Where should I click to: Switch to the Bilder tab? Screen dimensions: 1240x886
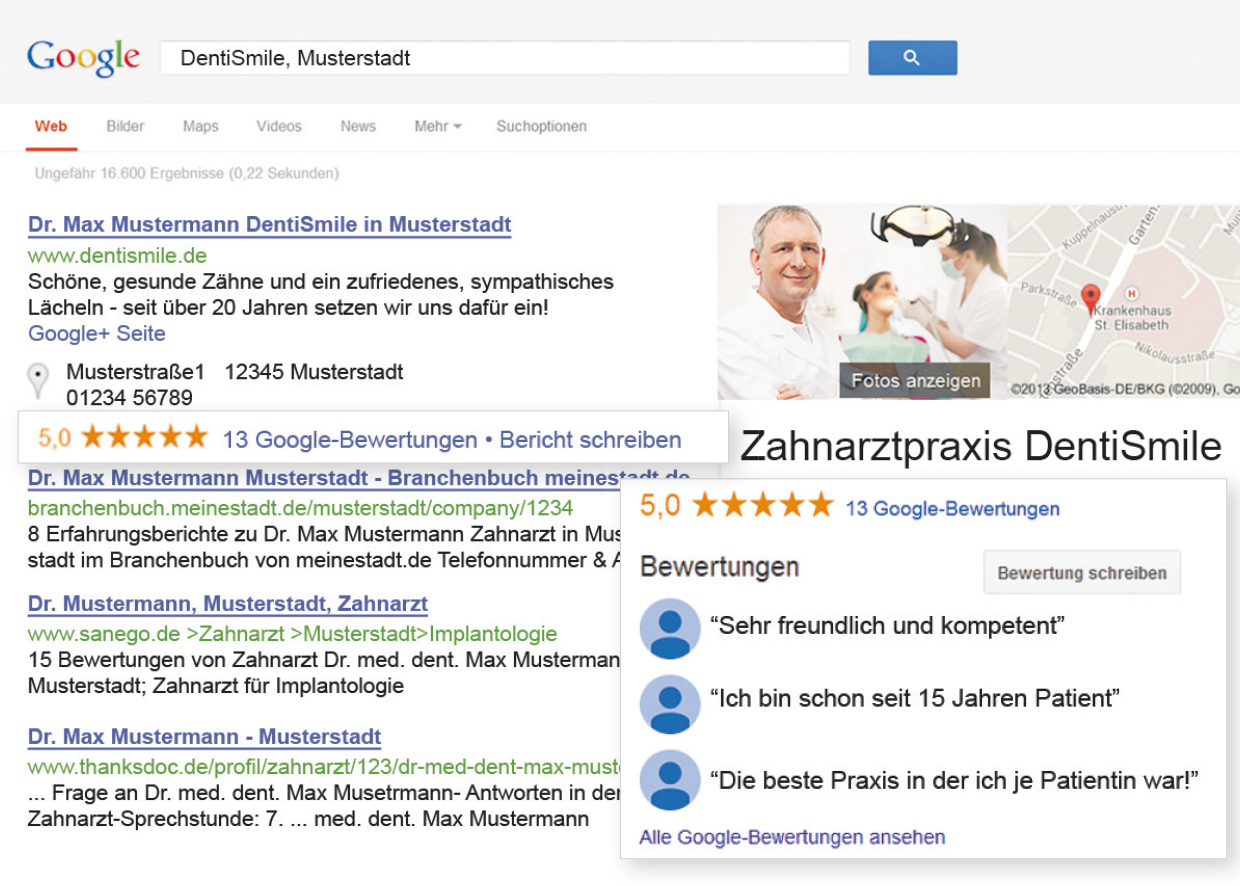(x=126, y=126)
